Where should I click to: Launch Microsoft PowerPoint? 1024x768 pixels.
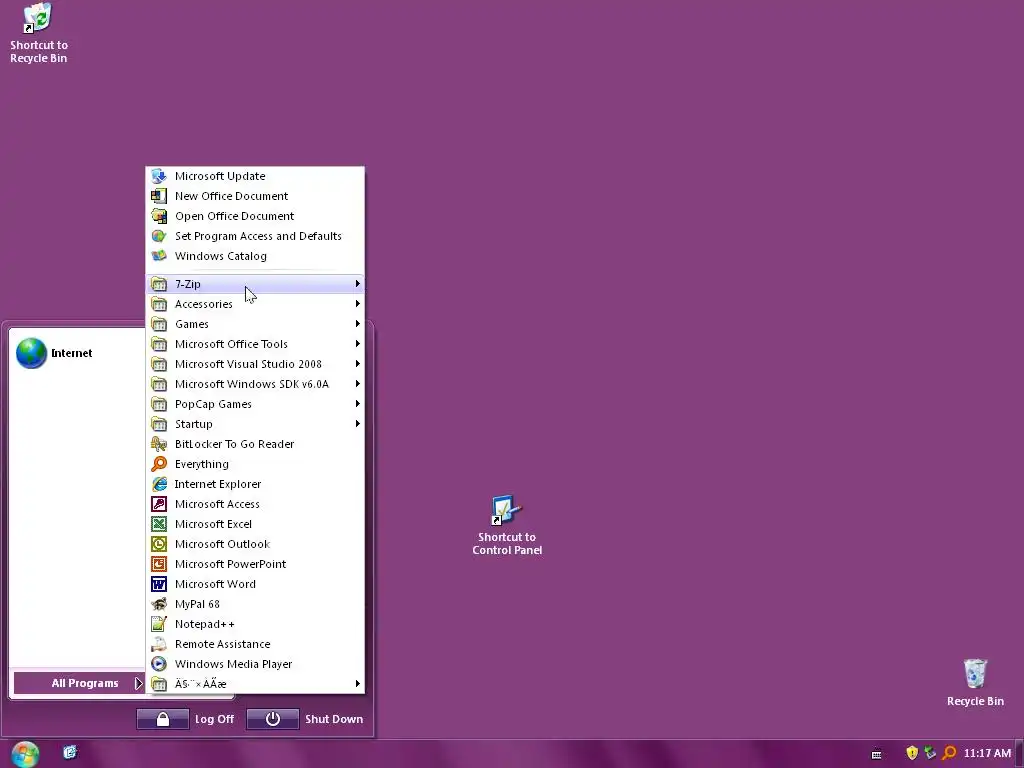point(255,564)
